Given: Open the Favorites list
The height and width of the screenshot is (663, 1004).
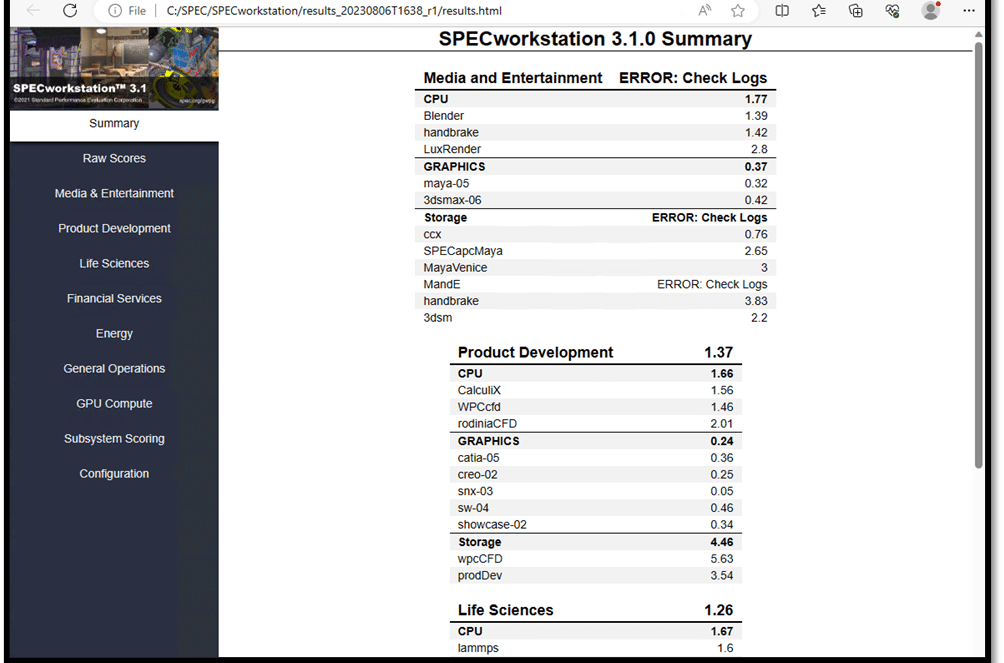Looking at the screenshot, I should 818,11.
